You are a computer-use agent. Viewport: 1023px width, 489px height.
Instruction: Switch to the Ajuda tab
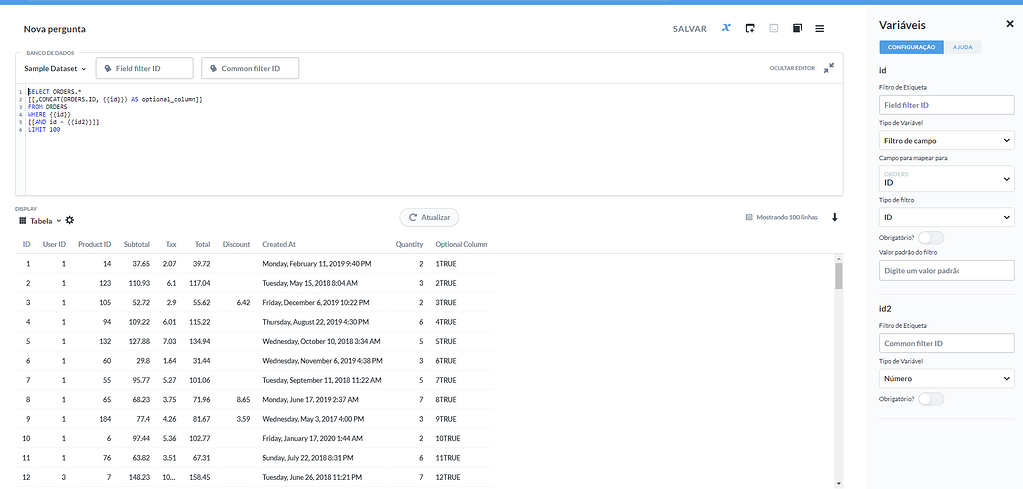pyautogui.click(x=962, y=47)
